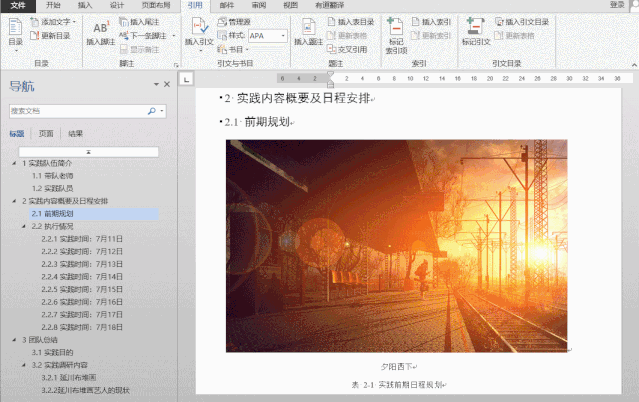Go to 2.2.8 实践时间: 7月18日
Image resolution: width=639 pixels, height=402 pixels.
coord(82,327)
